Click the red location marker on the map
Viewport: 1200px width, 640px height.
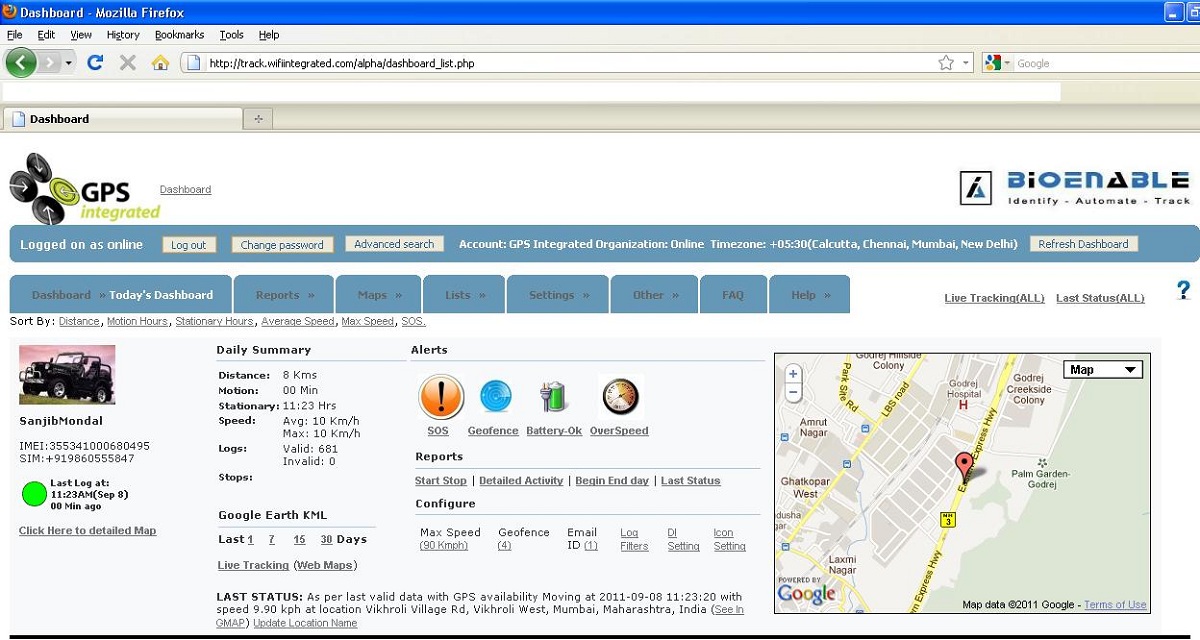[x=963, y=465]
